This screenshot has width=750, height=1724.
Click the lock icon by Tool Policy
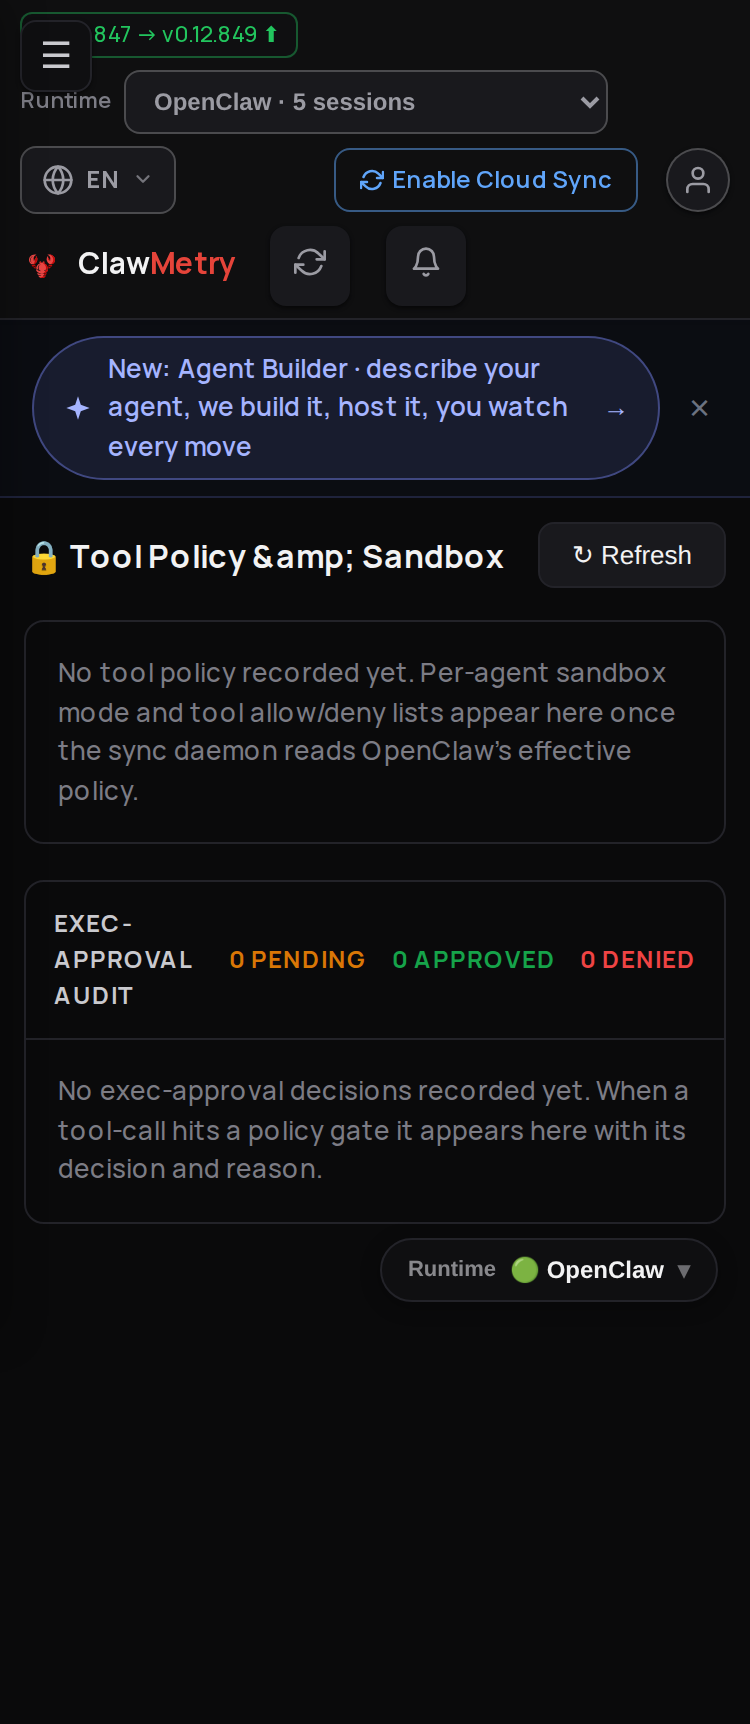tap(44, 558)
